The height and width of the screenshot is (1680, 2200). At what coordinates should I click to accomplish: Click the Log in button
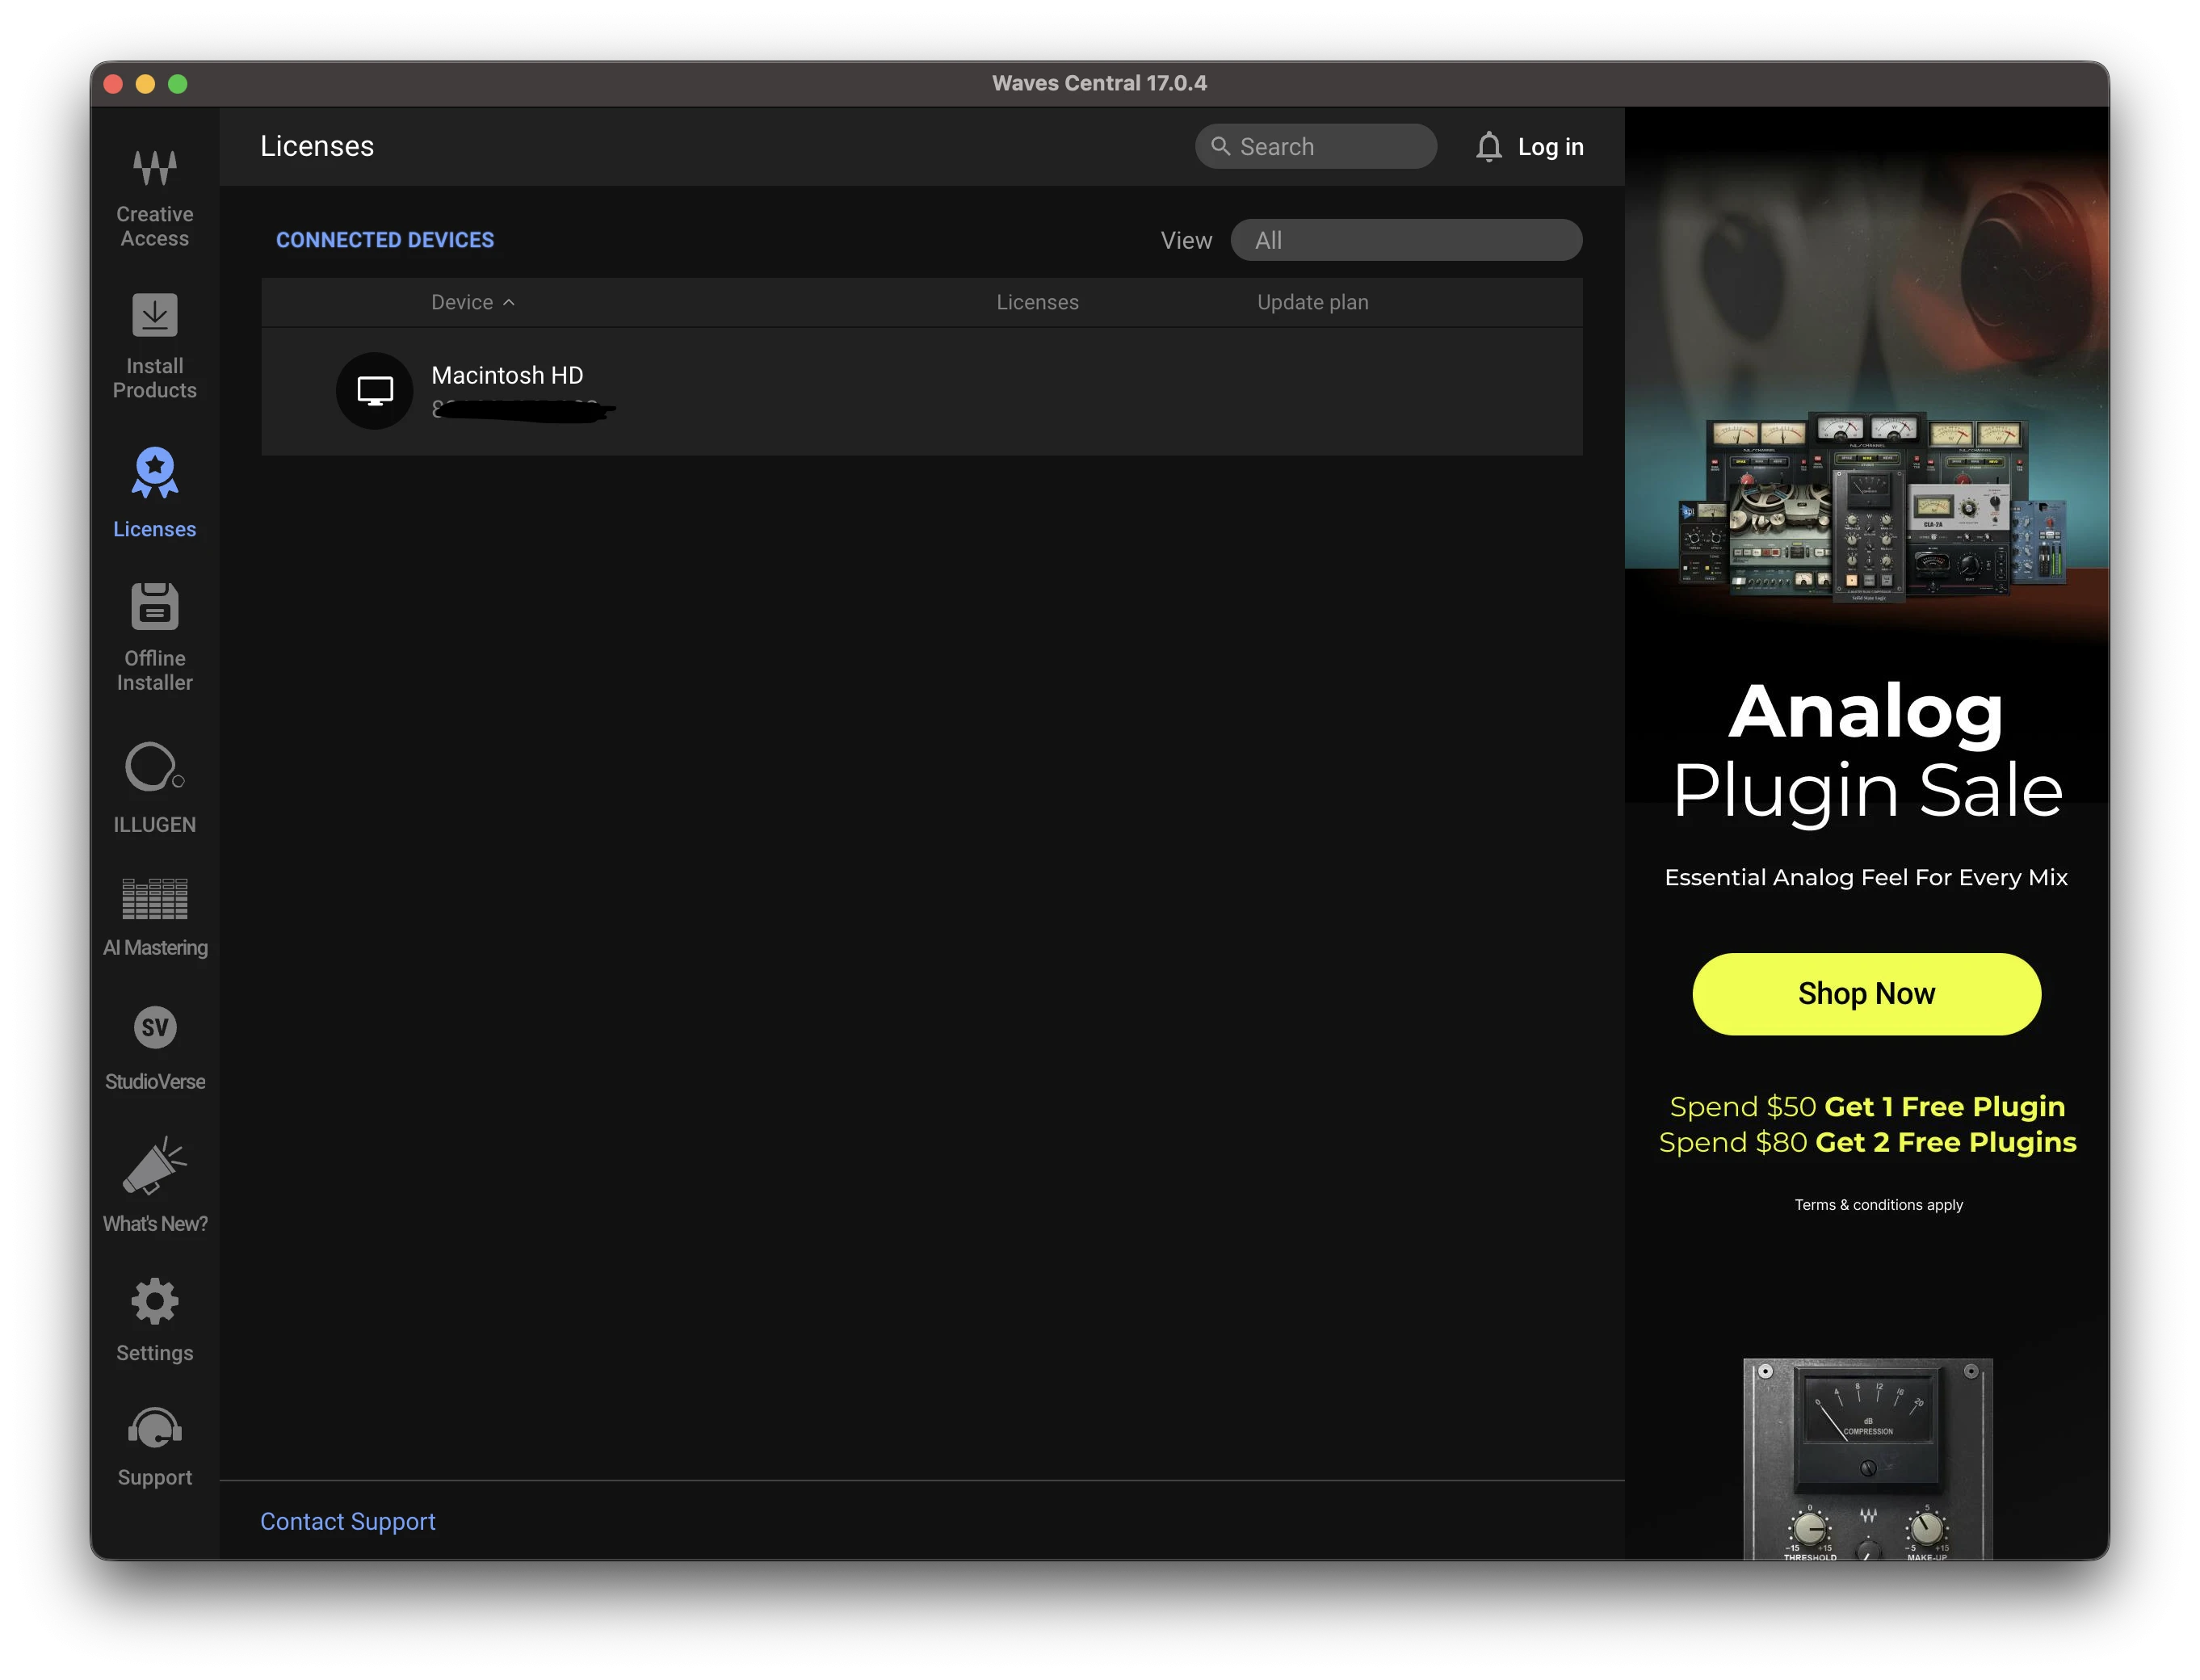tap(1550, 147)
